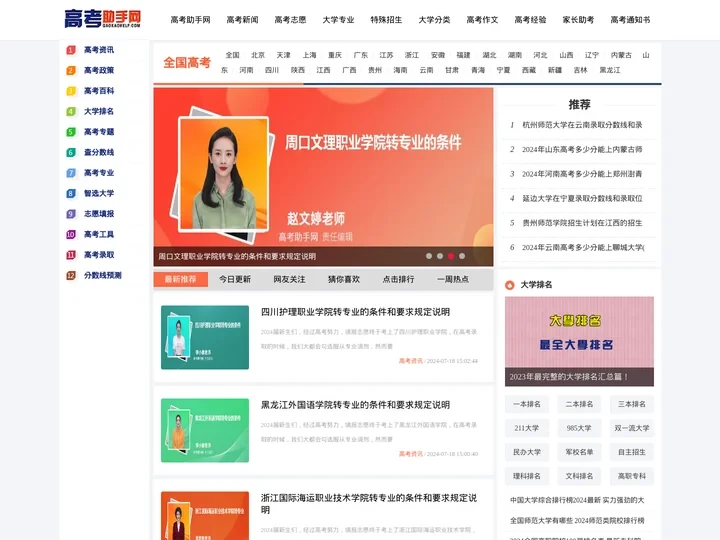
Task: Select the first carousel dot indicator
Action: (429, 256)
